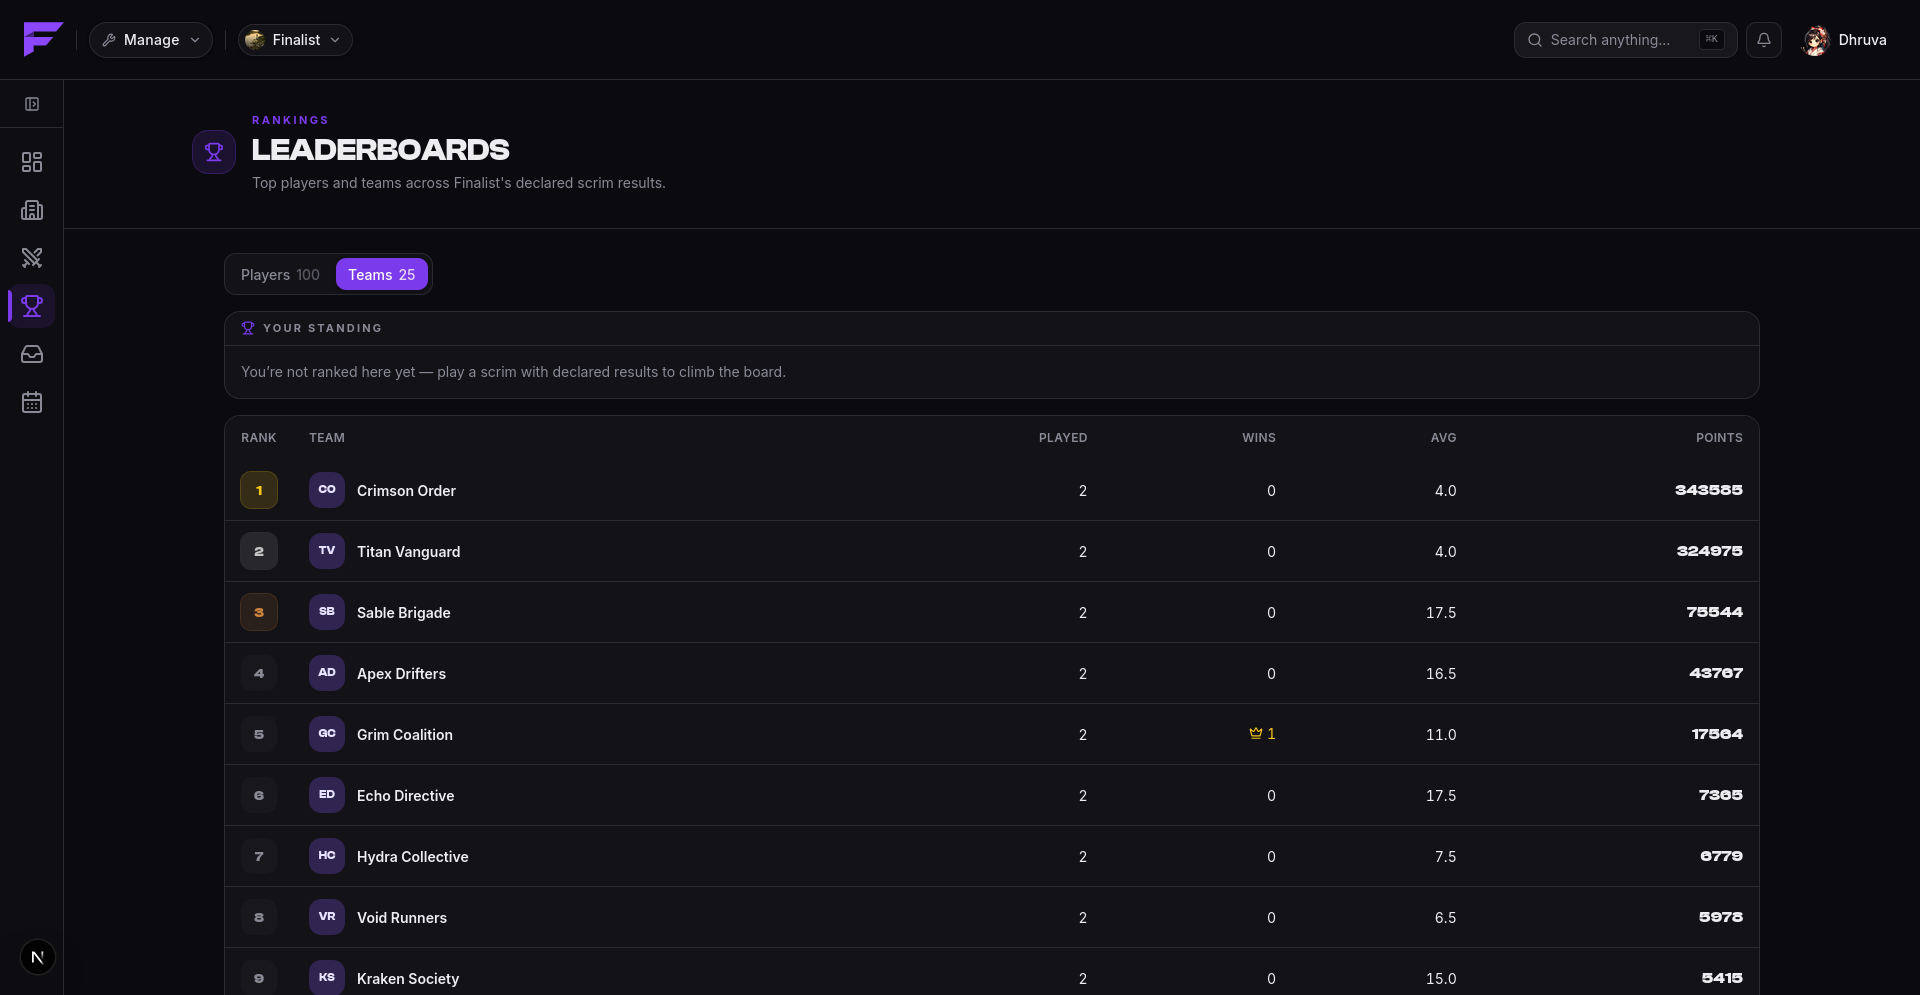This screenshot has height=995, width=1920.
Task: Click the rank 4 badge
Action: point(259,673)
